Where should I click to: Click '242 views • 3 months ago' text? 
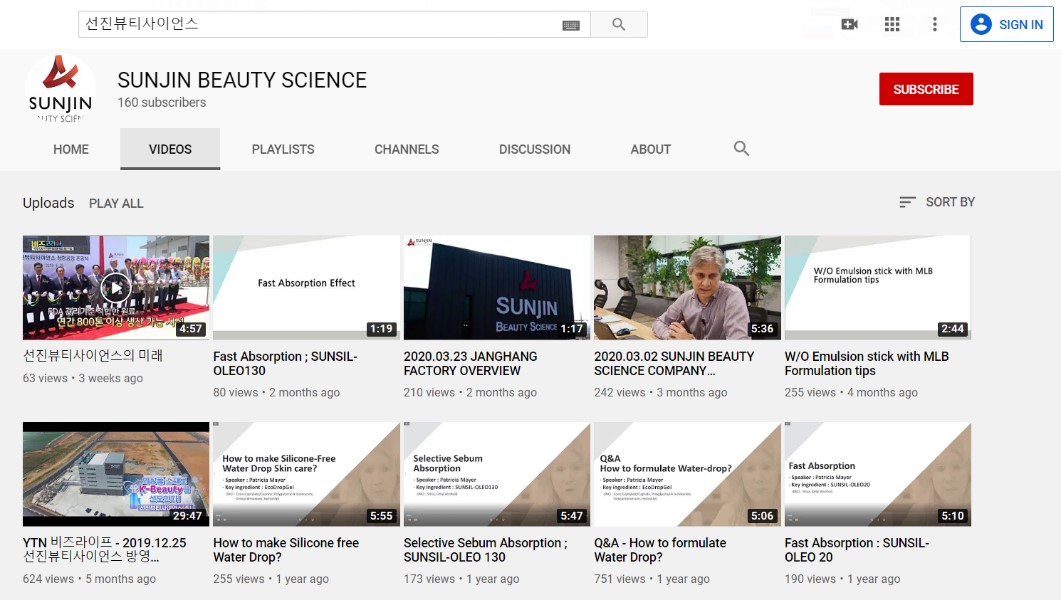(x=660, y=392)
